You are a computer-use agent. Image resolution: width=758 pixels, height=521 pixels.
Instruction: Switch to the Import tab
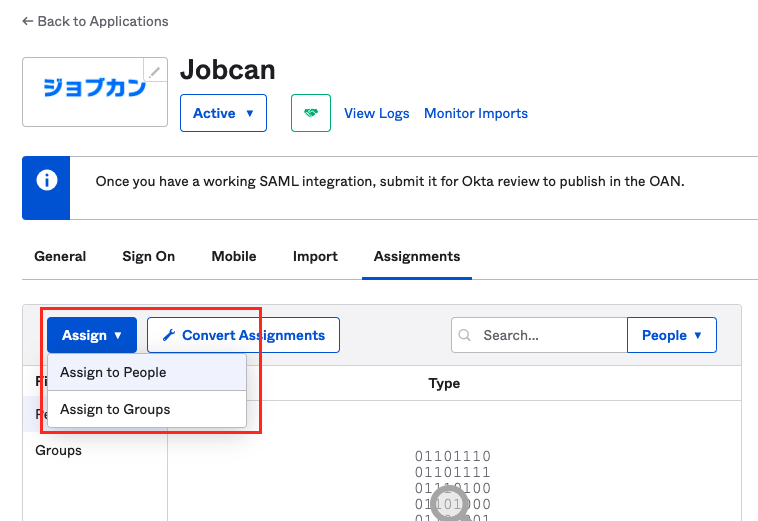coord(315,256)
